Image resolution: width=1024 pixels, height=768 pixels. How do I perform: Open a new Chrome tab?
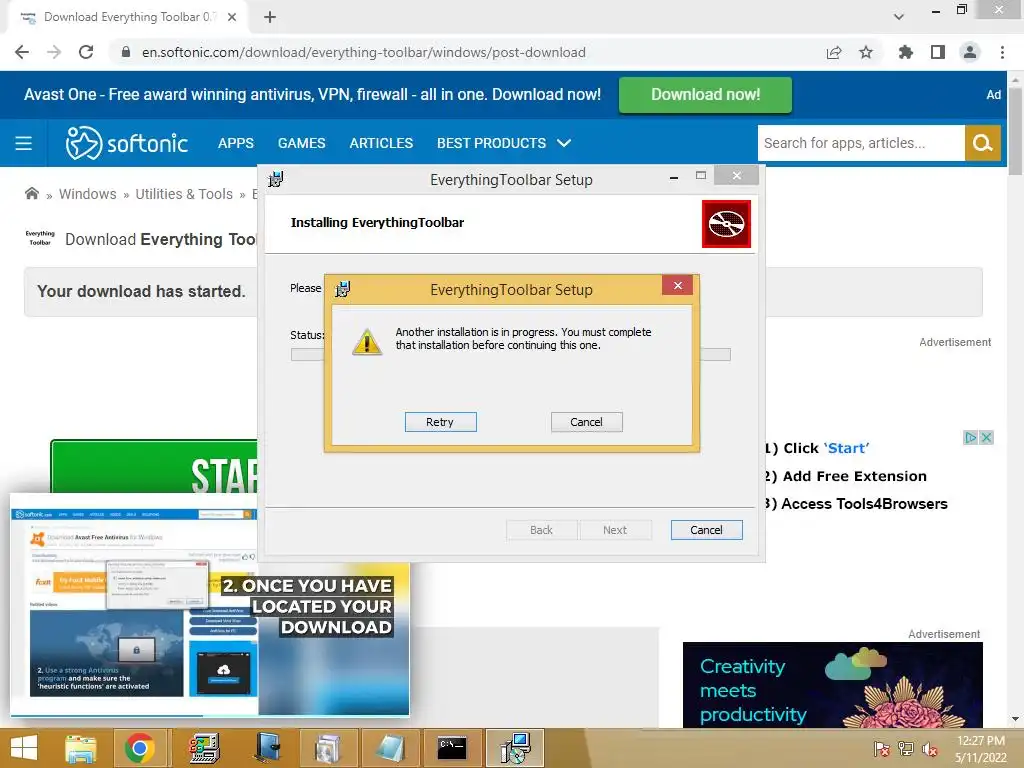pos(270,18)
